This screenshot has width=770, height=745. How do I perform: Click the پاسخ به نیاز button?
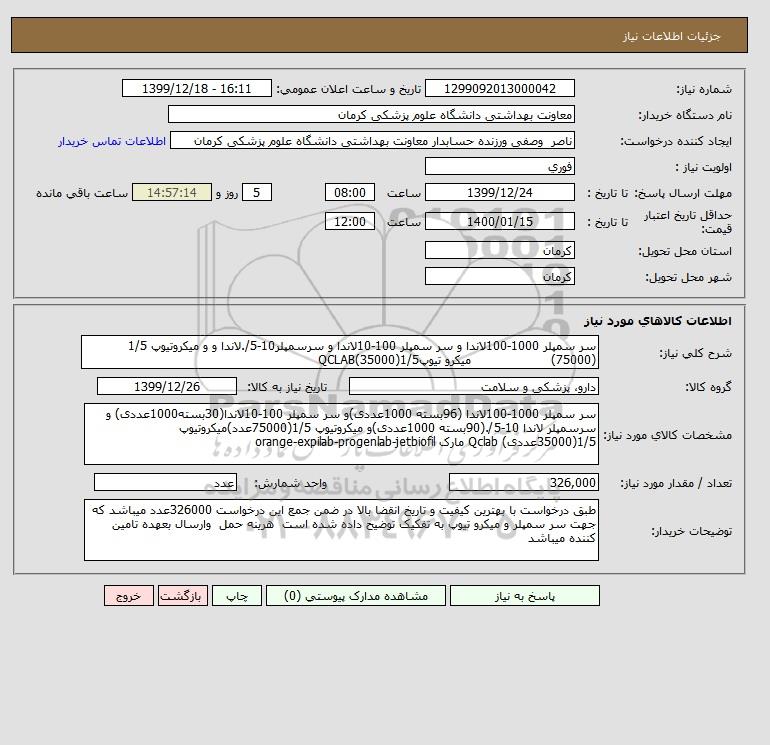tap(524, 596)
